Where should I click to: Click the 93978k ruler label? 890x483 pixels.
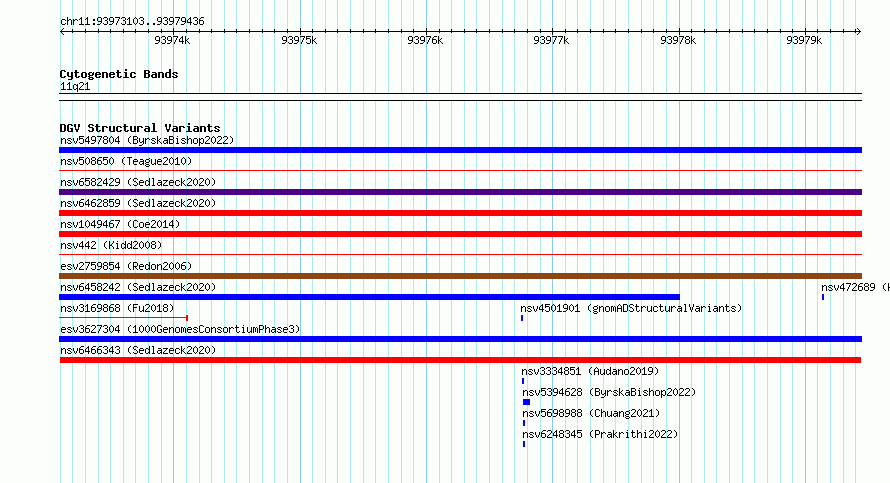pos(678,41)
